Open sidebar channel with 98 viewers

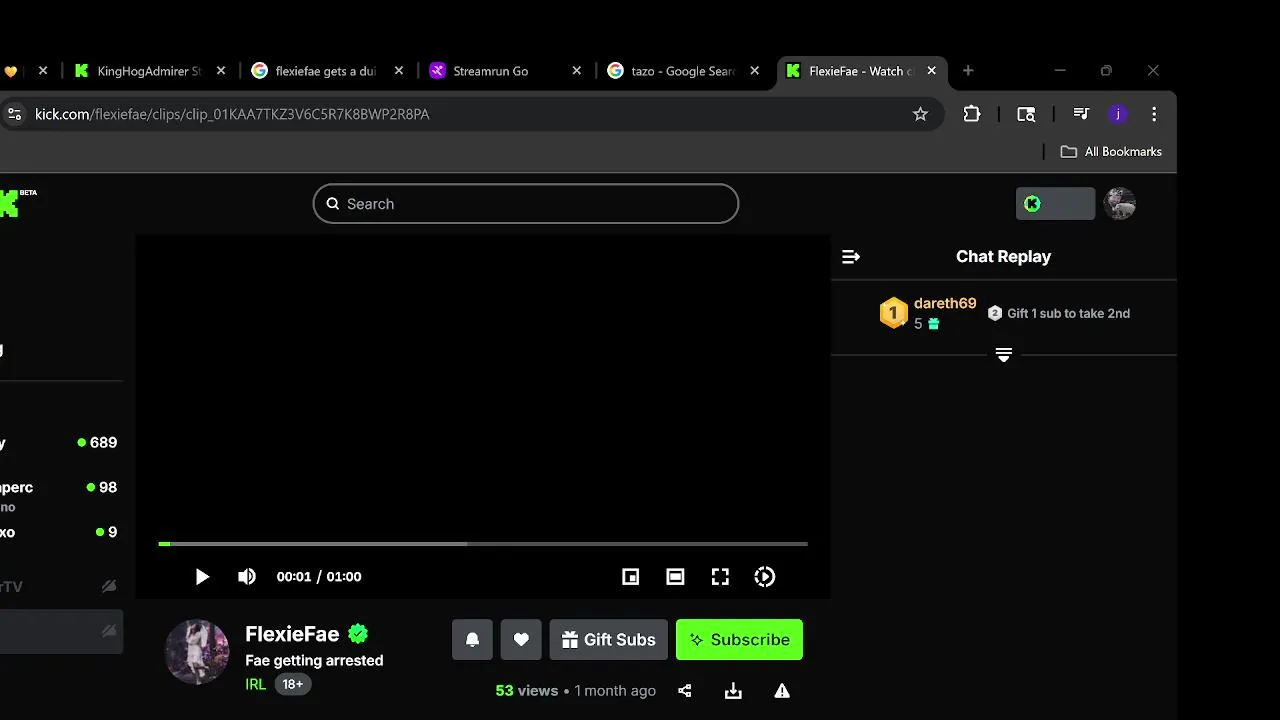(60, 495)
